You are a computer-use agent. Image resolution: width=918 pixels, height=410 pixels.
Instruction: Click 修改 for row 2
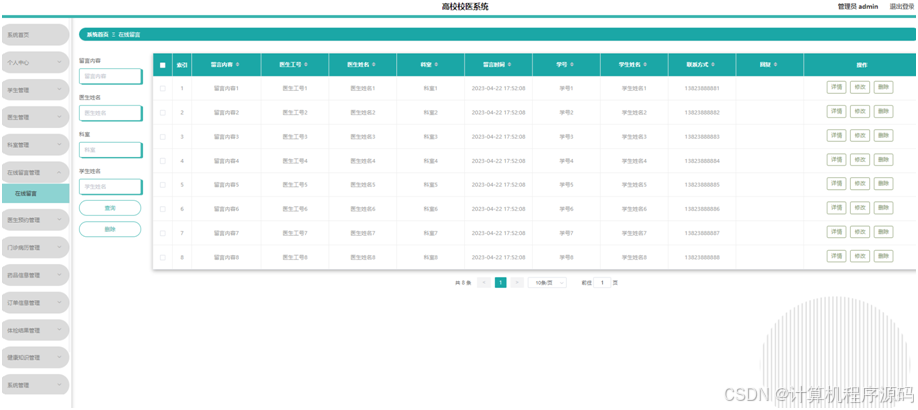[859, 112]
